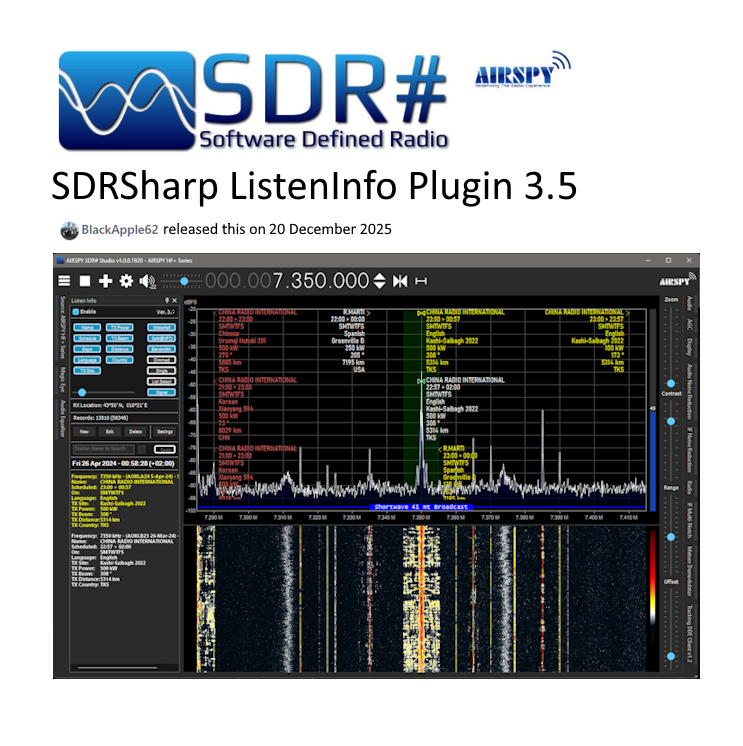743x746 pixels.
Task: Toggle the Enable checkbox in Listen Info
Action: tap(76, 312)
